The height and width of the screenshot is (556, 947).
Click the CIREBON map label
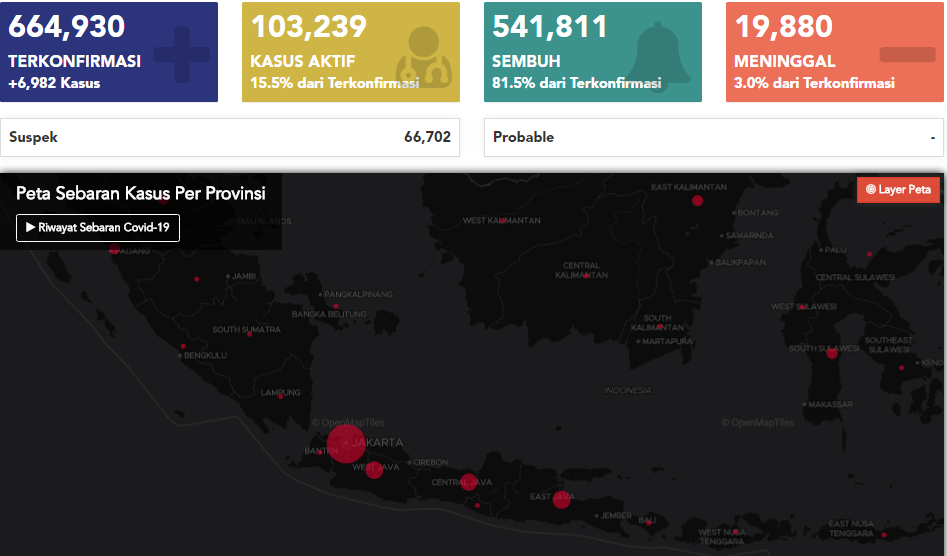[431, 462]
